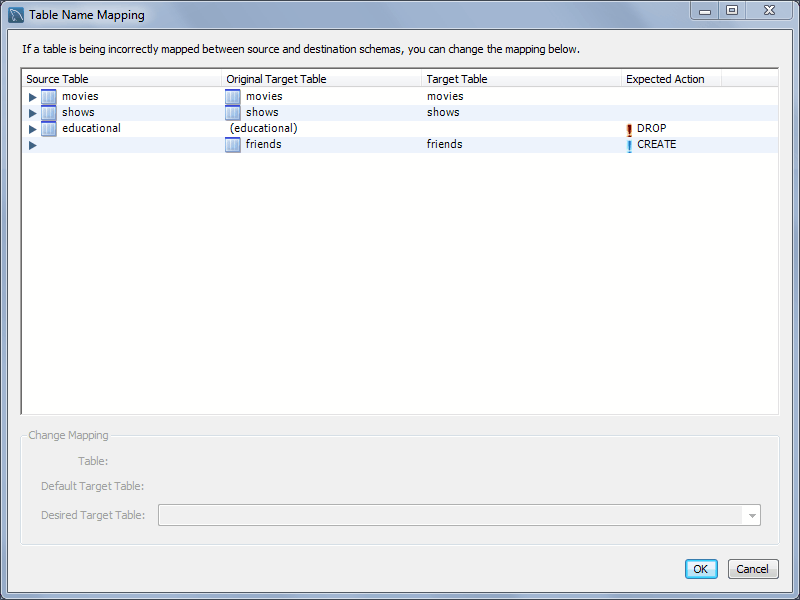Expand the educational row arrow
The height and width of the screenshot is (600, 800).
[x=33, y=129]
